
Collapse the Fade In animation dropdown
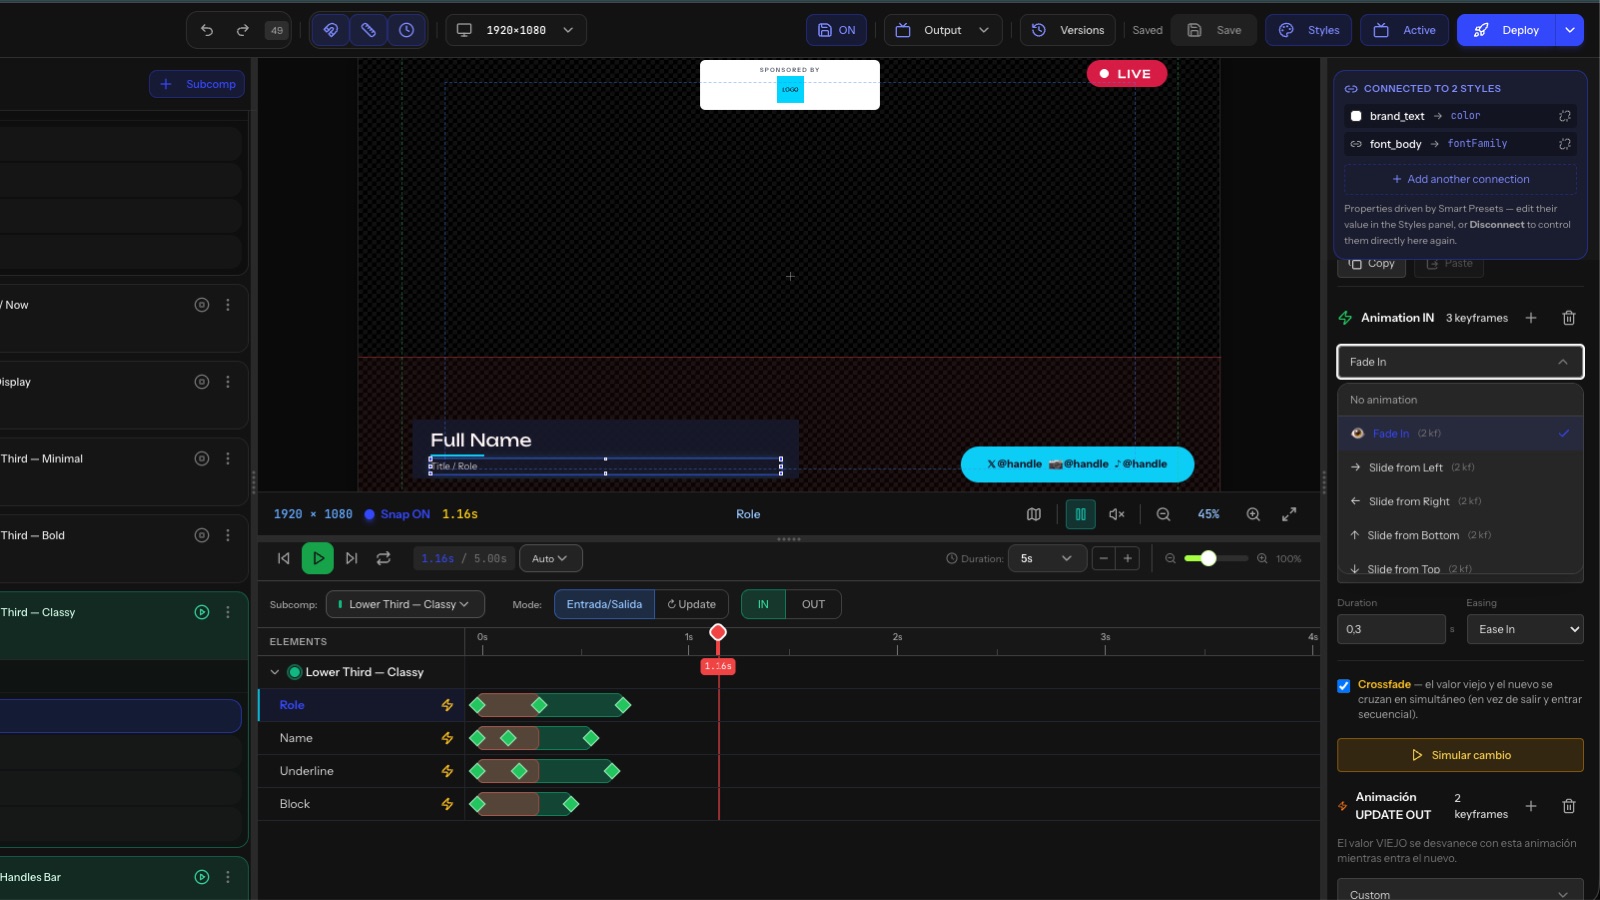click(x=1460, y=362)
